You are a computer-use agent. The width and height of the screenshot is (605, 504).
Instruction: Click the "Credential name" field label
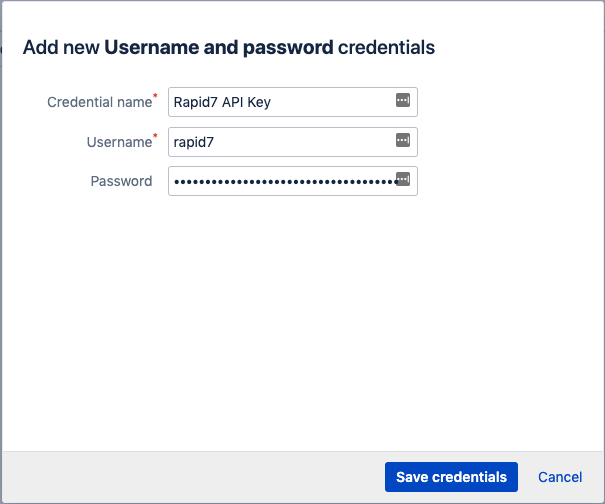coord(99,102)
